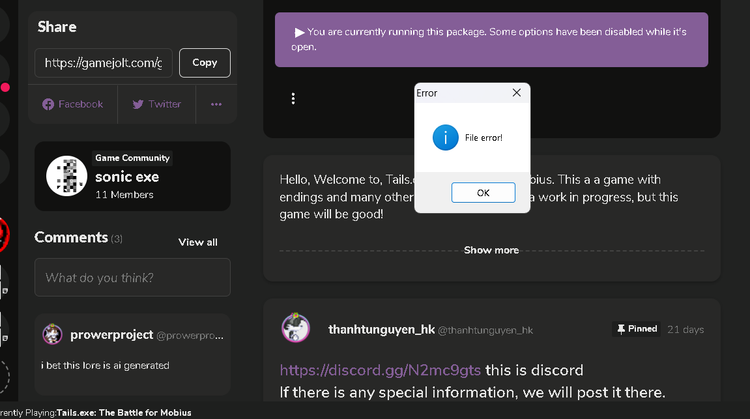The width and height of the screenshot is (750, 419).
Task: Expand description with Show more
Action: tap(491, 250)
